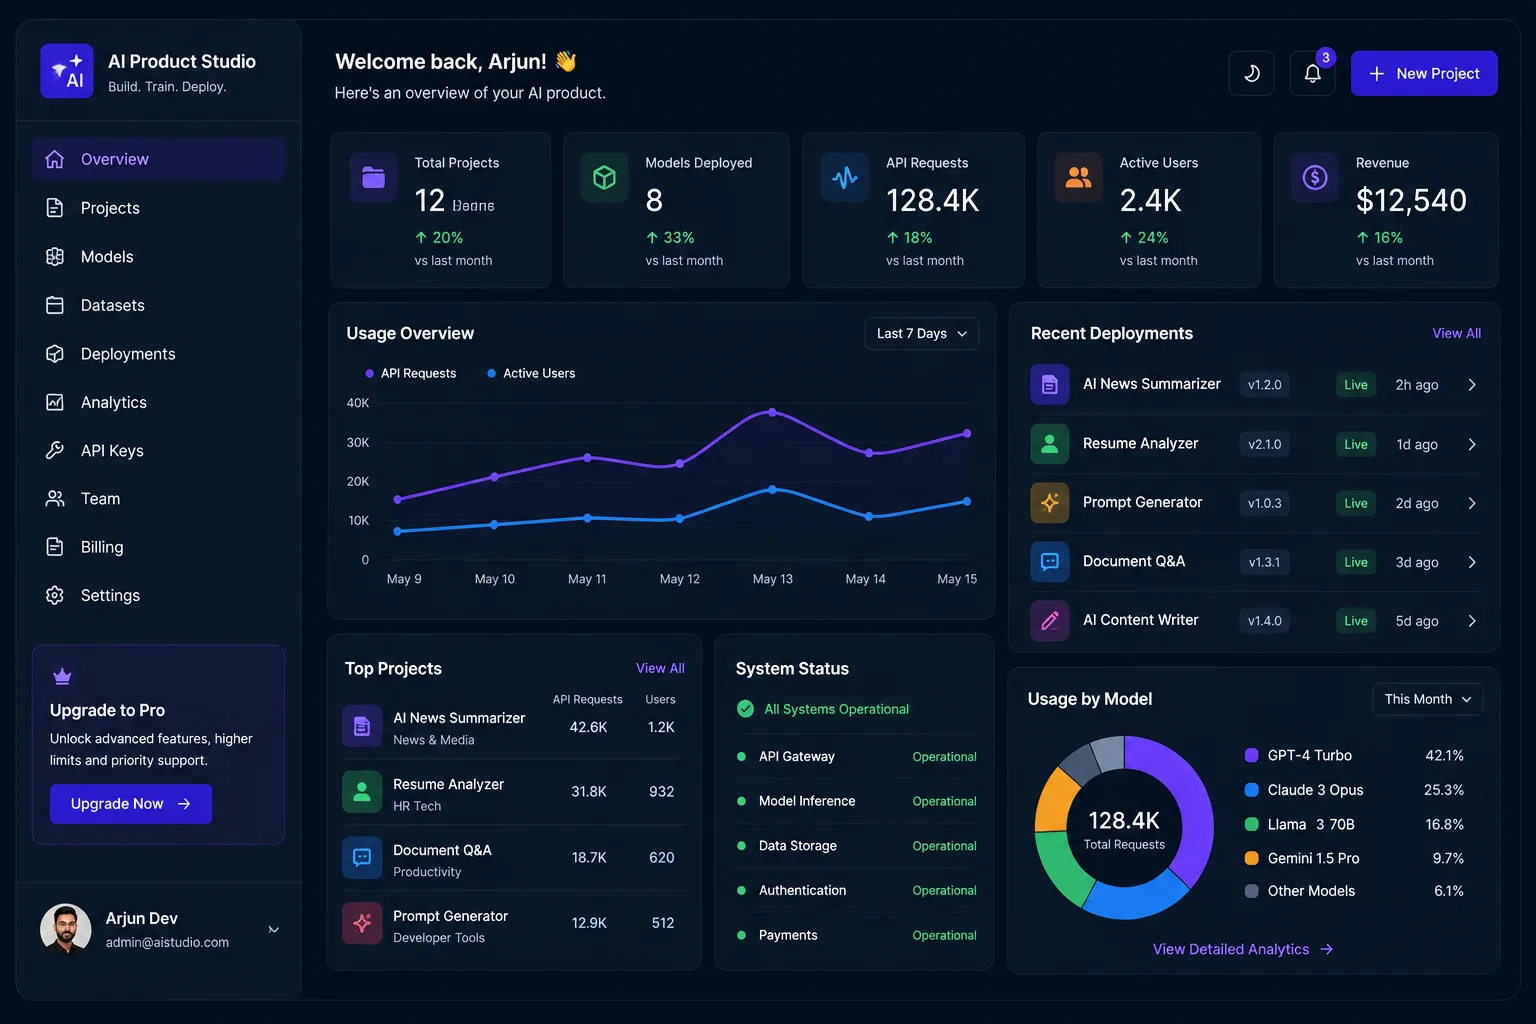Screen dimensions: 1536x1024
Task: Toggle API Requests legend in chart
Action: 411,373
